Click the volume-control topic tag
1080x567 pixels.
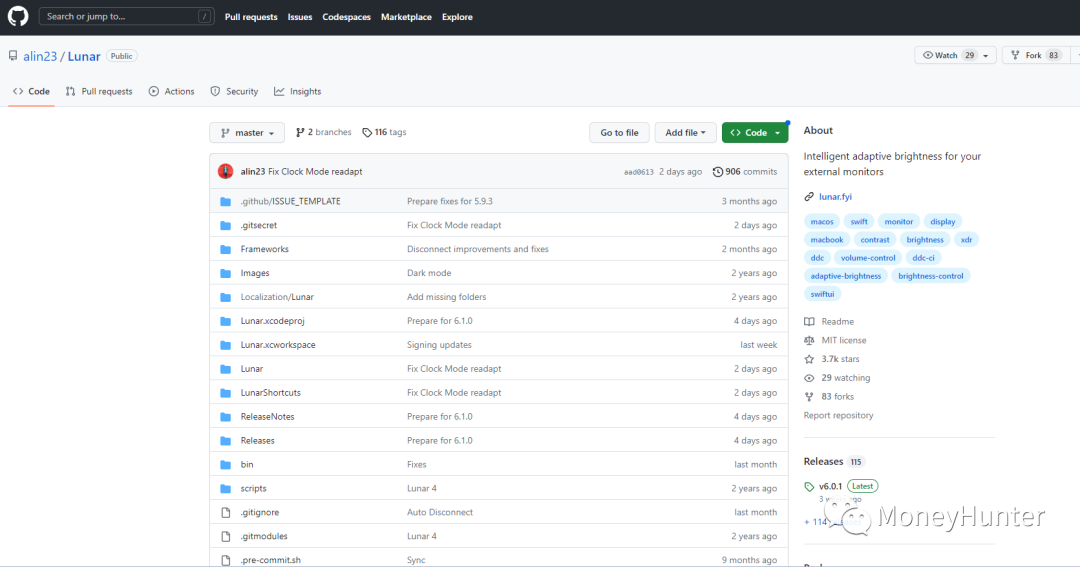(868, 258)
